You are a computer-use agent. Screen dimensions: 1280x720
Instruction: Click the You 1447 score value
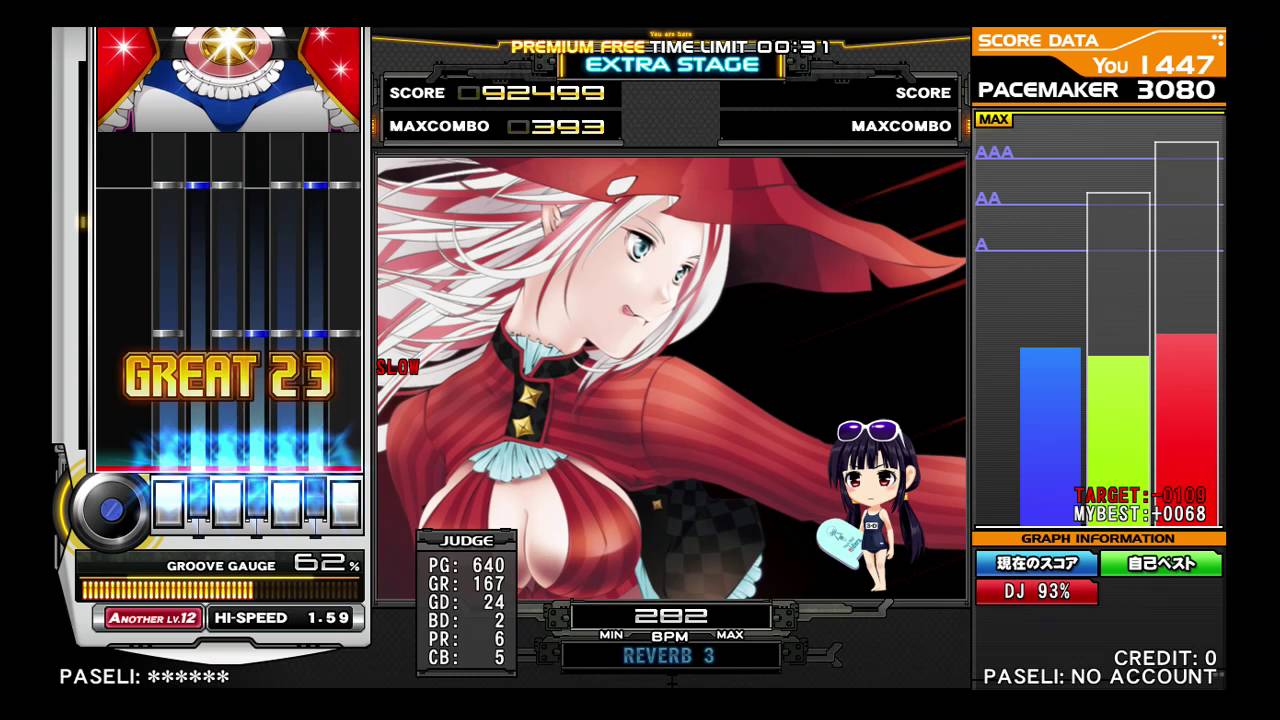[x=1152, y=65]
